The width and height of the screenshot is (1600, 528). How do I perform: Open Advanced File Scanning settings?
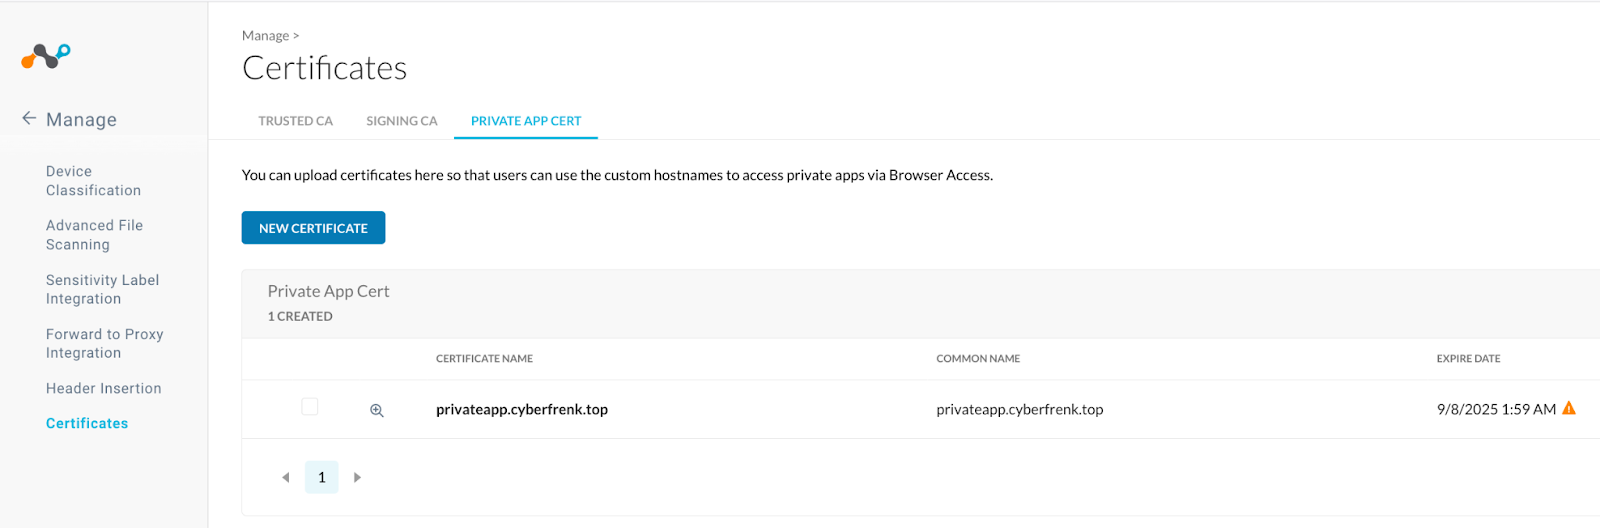pos(95,235)
